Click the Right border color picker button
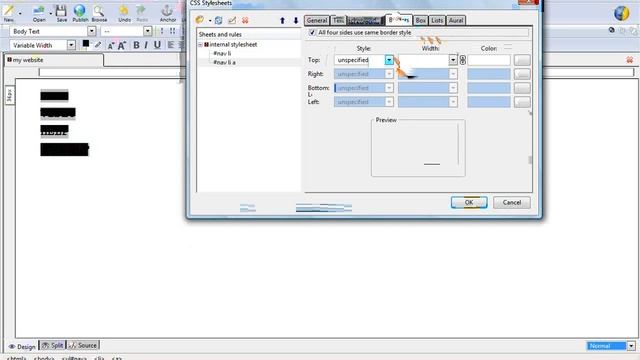The width and height of the screenshot is (640, 360). tap(522, 74)
